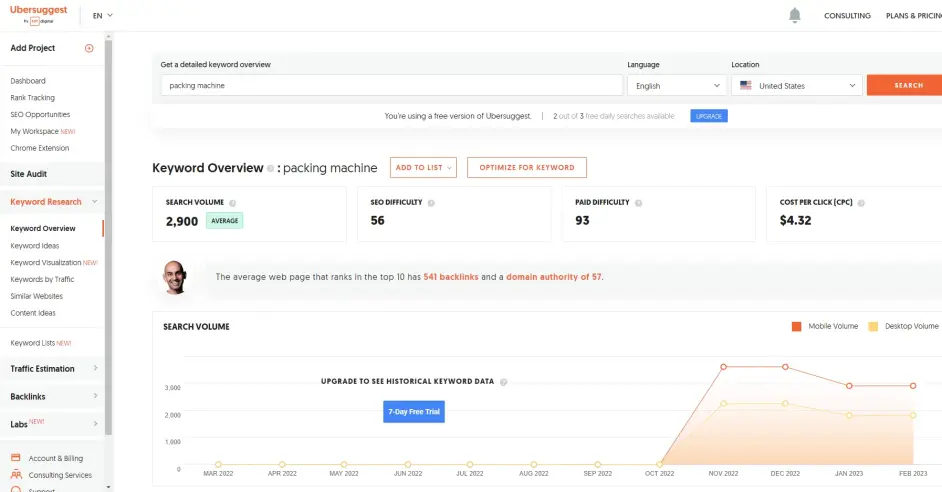Toggle Mobile Volume legend swatch
Screen dimensions: 942x492
click(x=796, y=326)
